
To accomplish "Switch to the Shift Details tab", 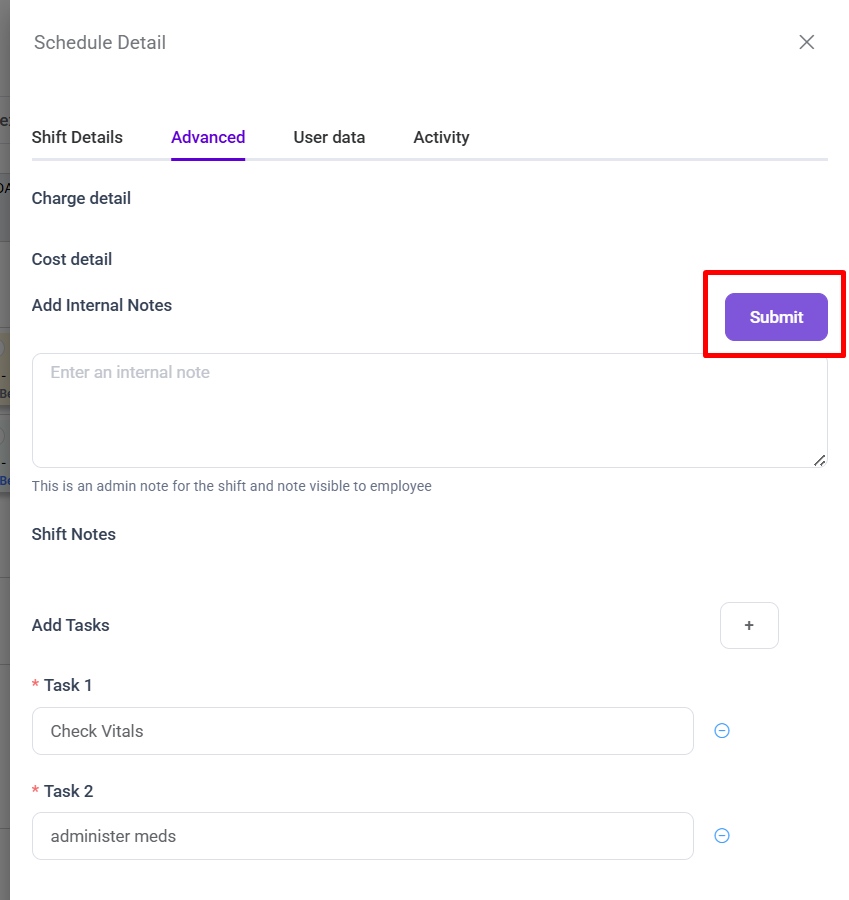I will (77, 137).
